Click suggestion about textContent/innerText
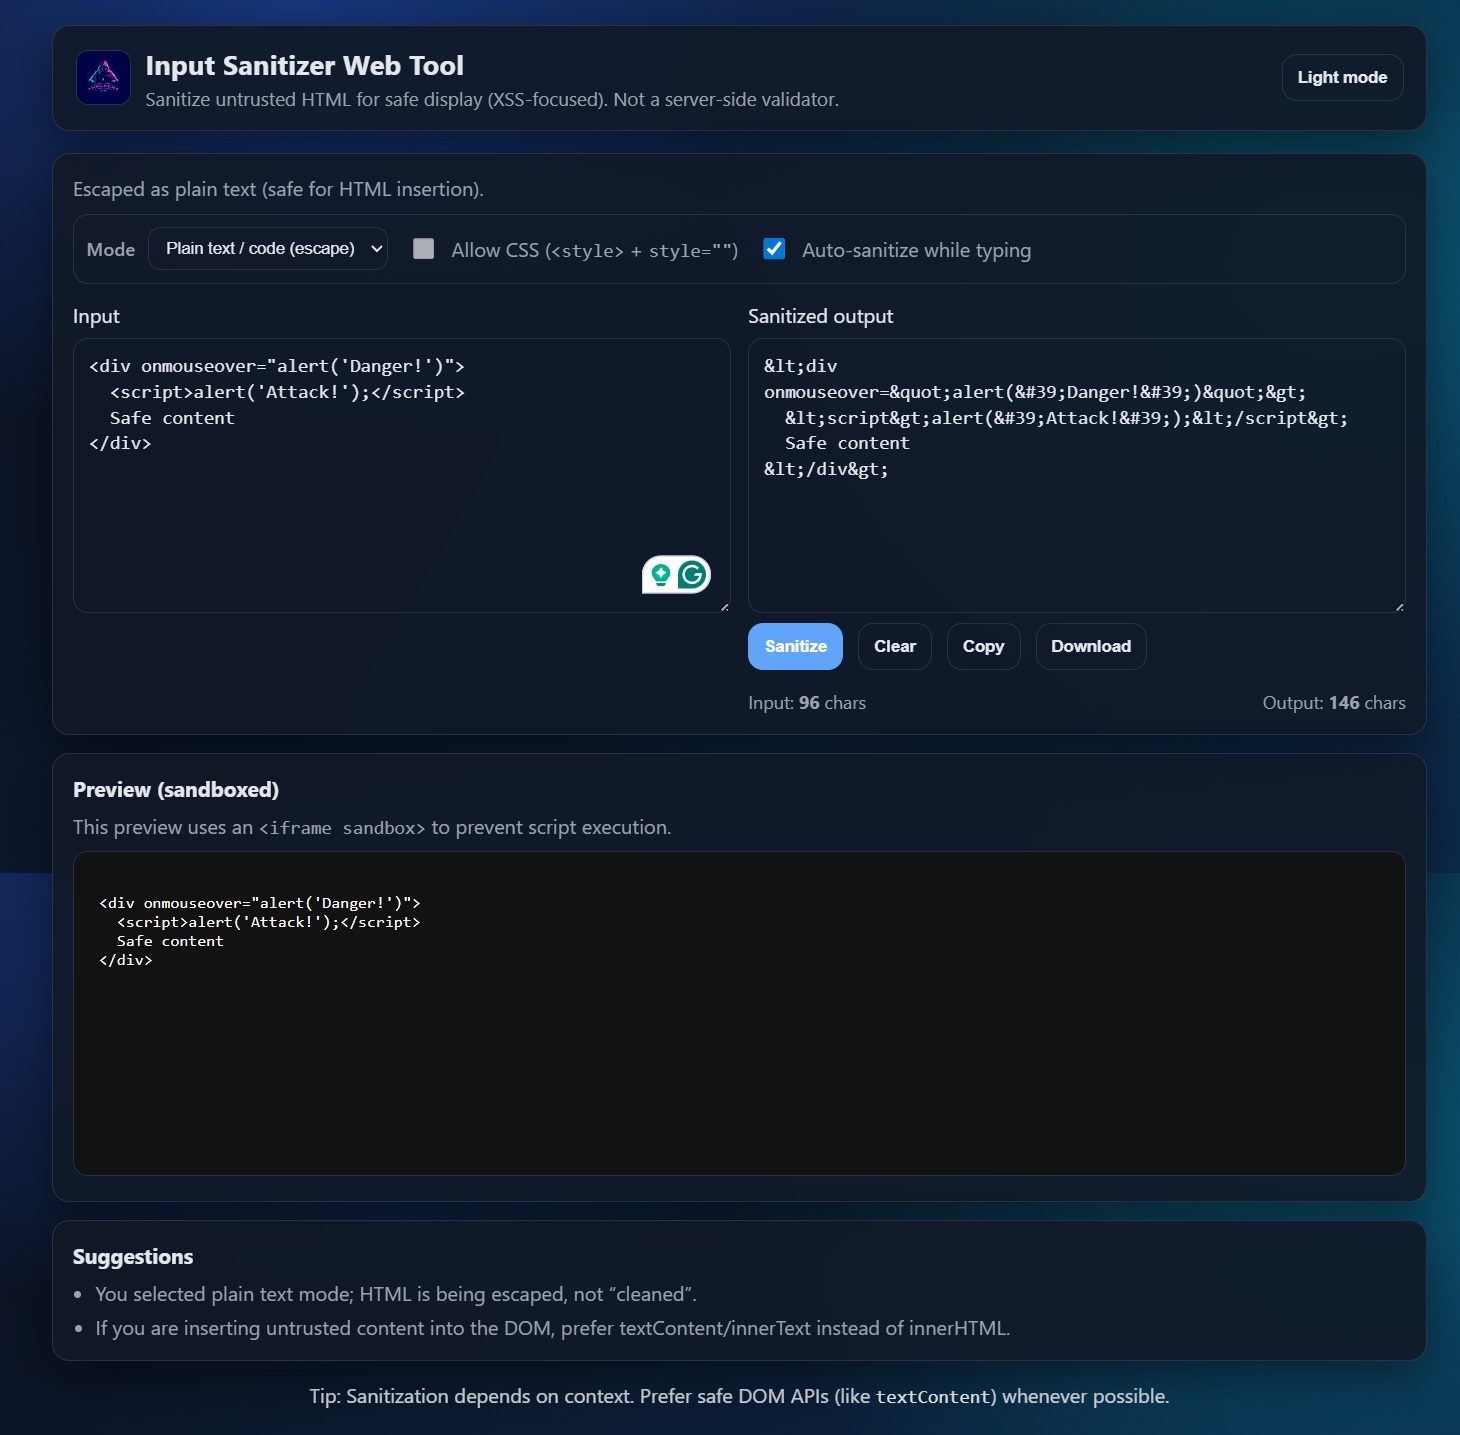This screenshot has height=1435, width=1460. tap(553, 1328)
